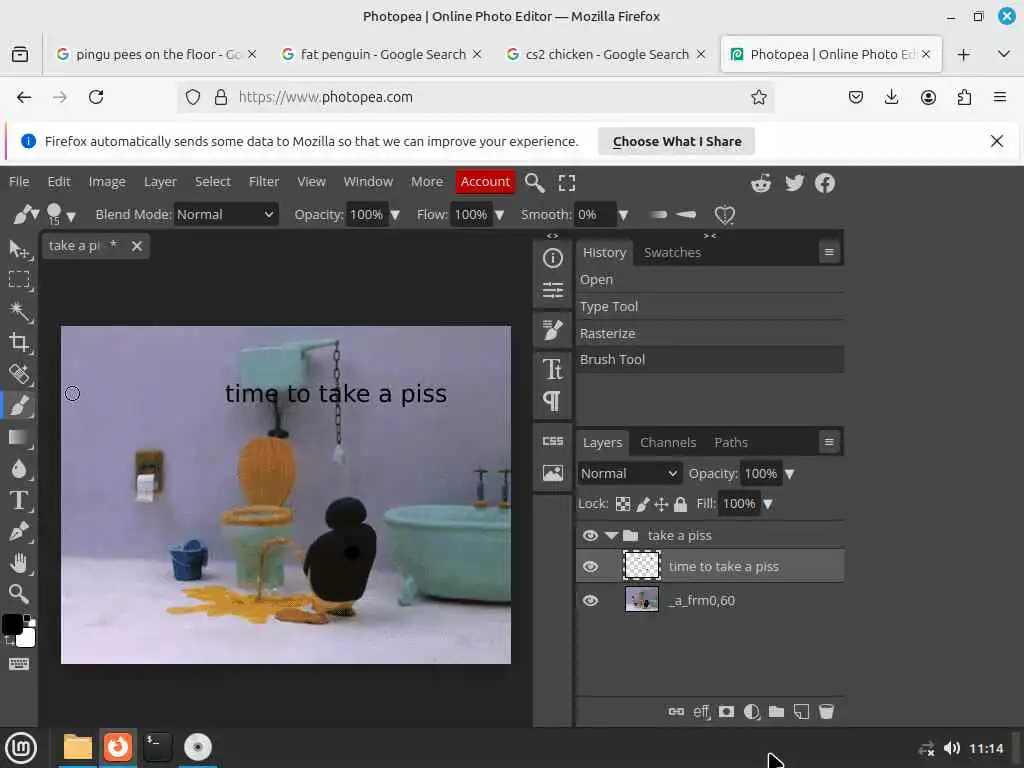Expand the layer Fill arrow

[x=767, y=504]
